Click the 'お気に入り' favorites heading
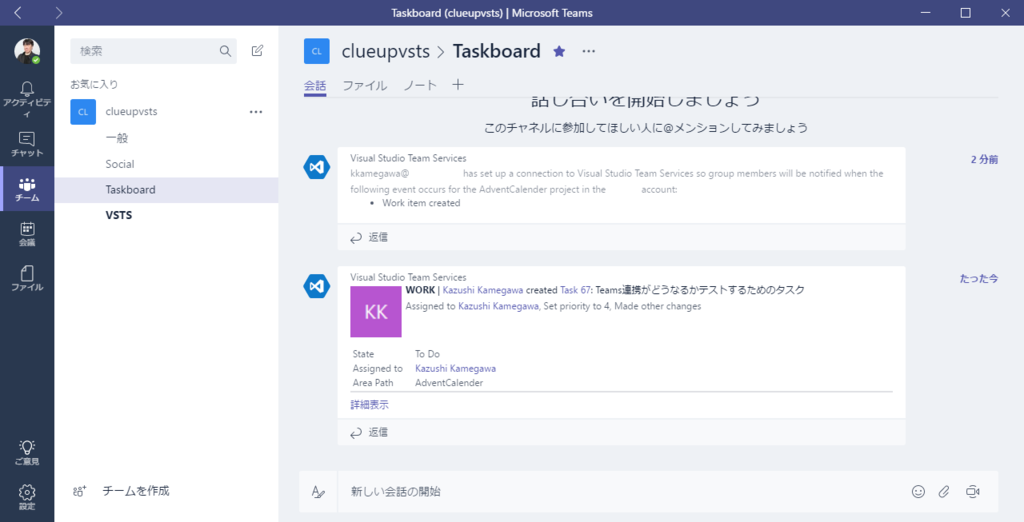Screen dimensions: 1024x522 click(94, 84)
